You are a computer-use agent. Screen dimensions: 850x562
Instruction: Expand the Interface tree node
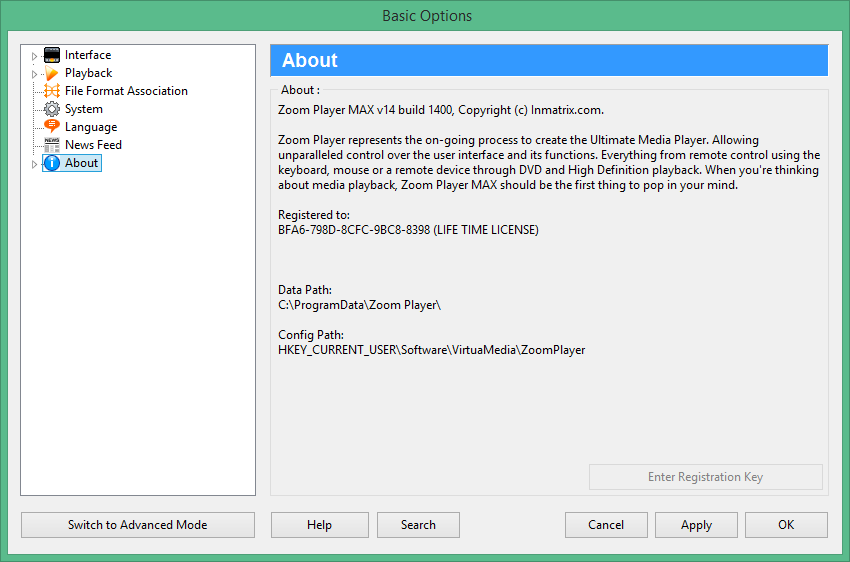(x=34, y=56)
